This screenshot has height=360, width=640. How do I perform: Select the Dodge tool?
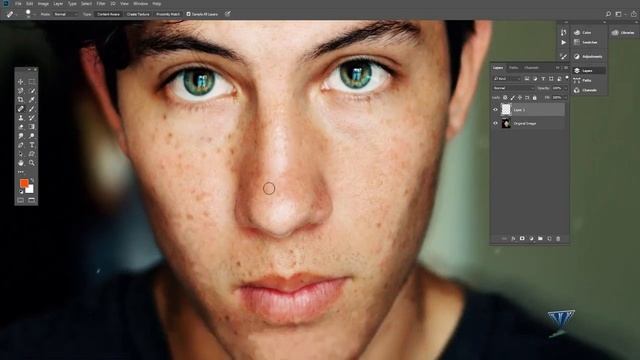(x=32, y=136)
